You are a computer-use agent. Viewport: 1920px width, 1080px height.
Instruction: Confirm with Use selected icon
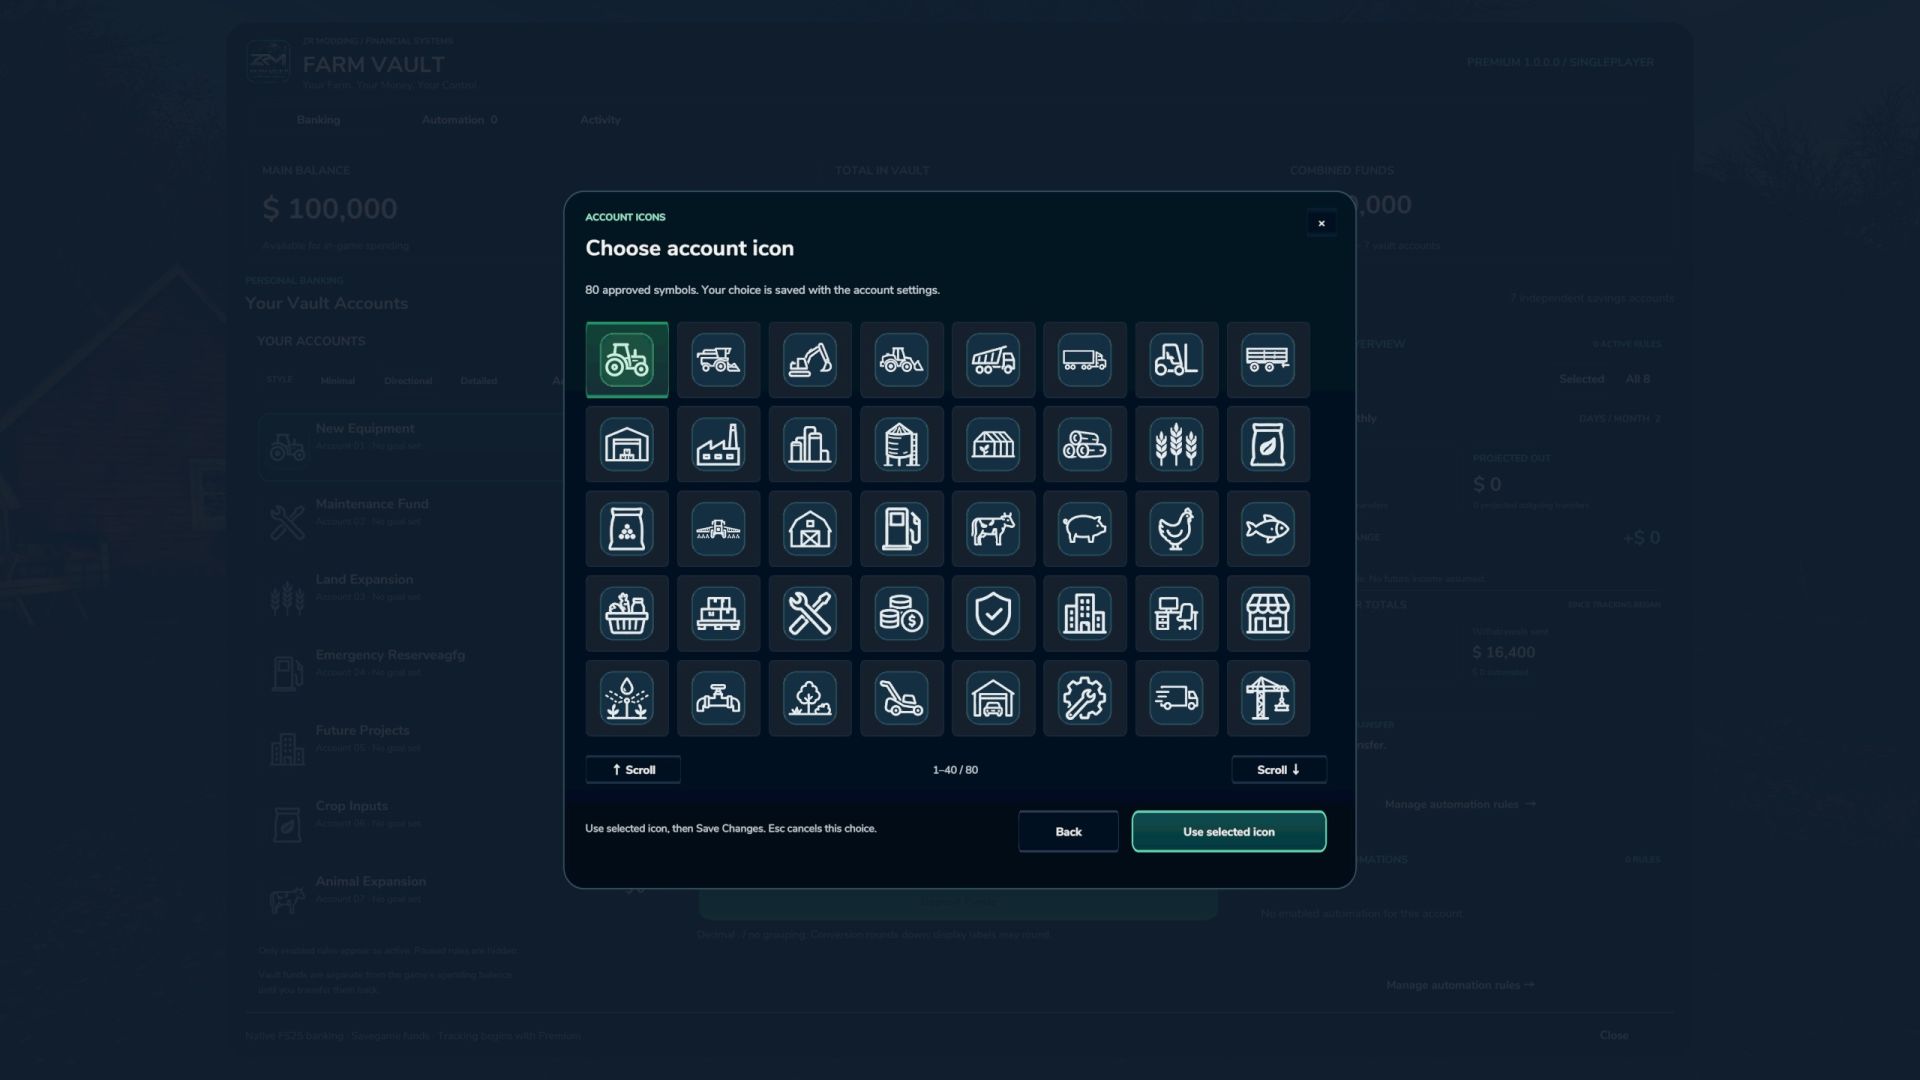[x=1229, y=832]
